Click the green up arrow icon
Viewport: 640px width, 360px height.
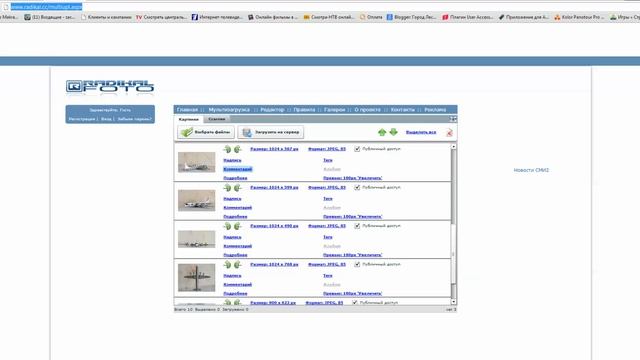[382, 132]
